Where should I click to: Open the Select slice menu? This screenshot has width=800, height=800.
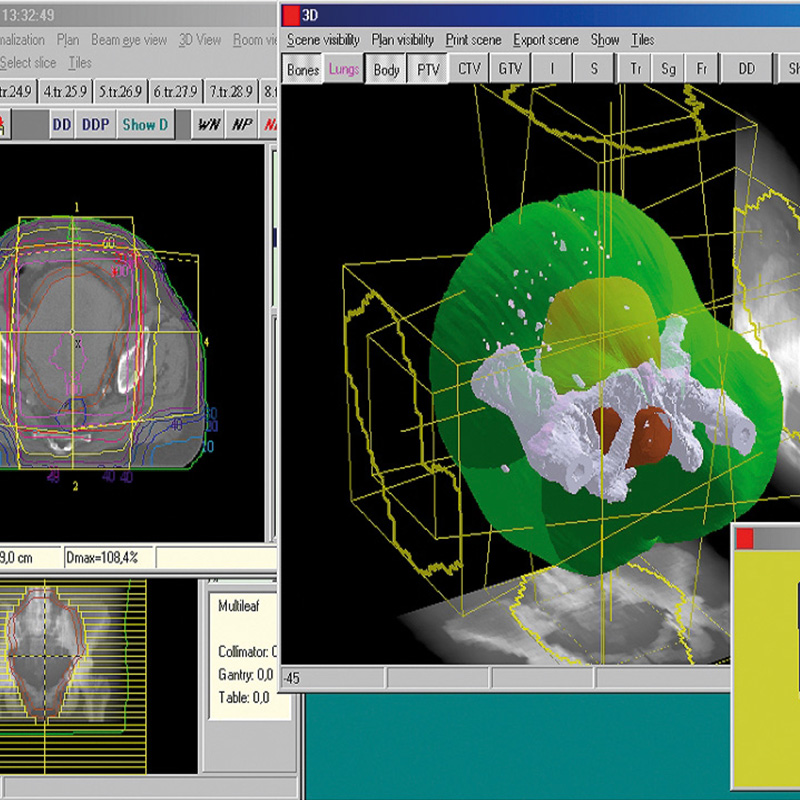[x=28, y=63]
